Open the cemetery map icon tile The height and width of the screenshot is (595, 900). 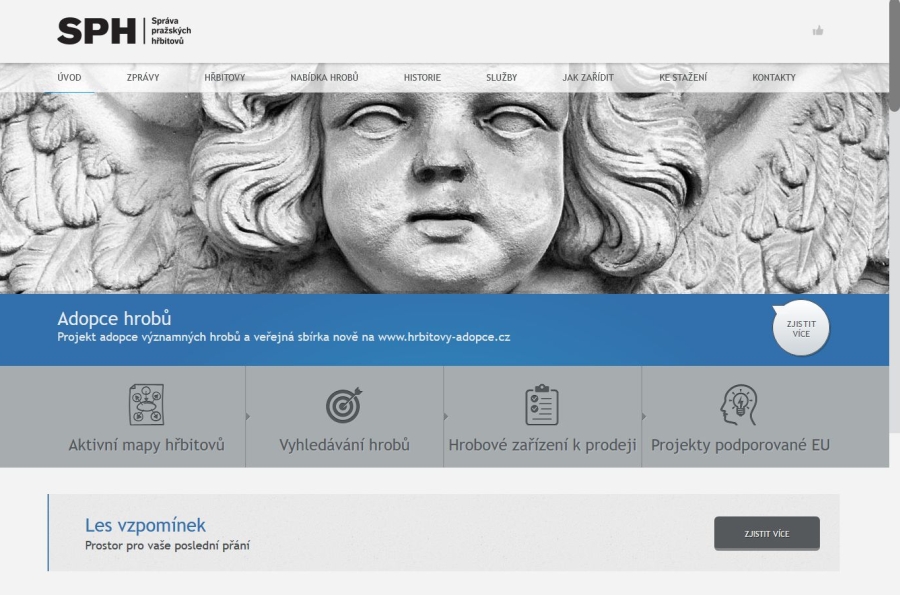tap(146, 405)
